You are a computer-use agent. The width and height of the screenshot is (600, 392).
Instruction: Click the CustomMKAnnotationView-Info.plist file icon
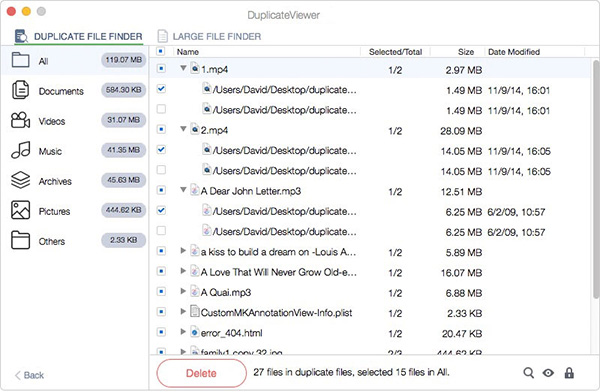(195, 312)
